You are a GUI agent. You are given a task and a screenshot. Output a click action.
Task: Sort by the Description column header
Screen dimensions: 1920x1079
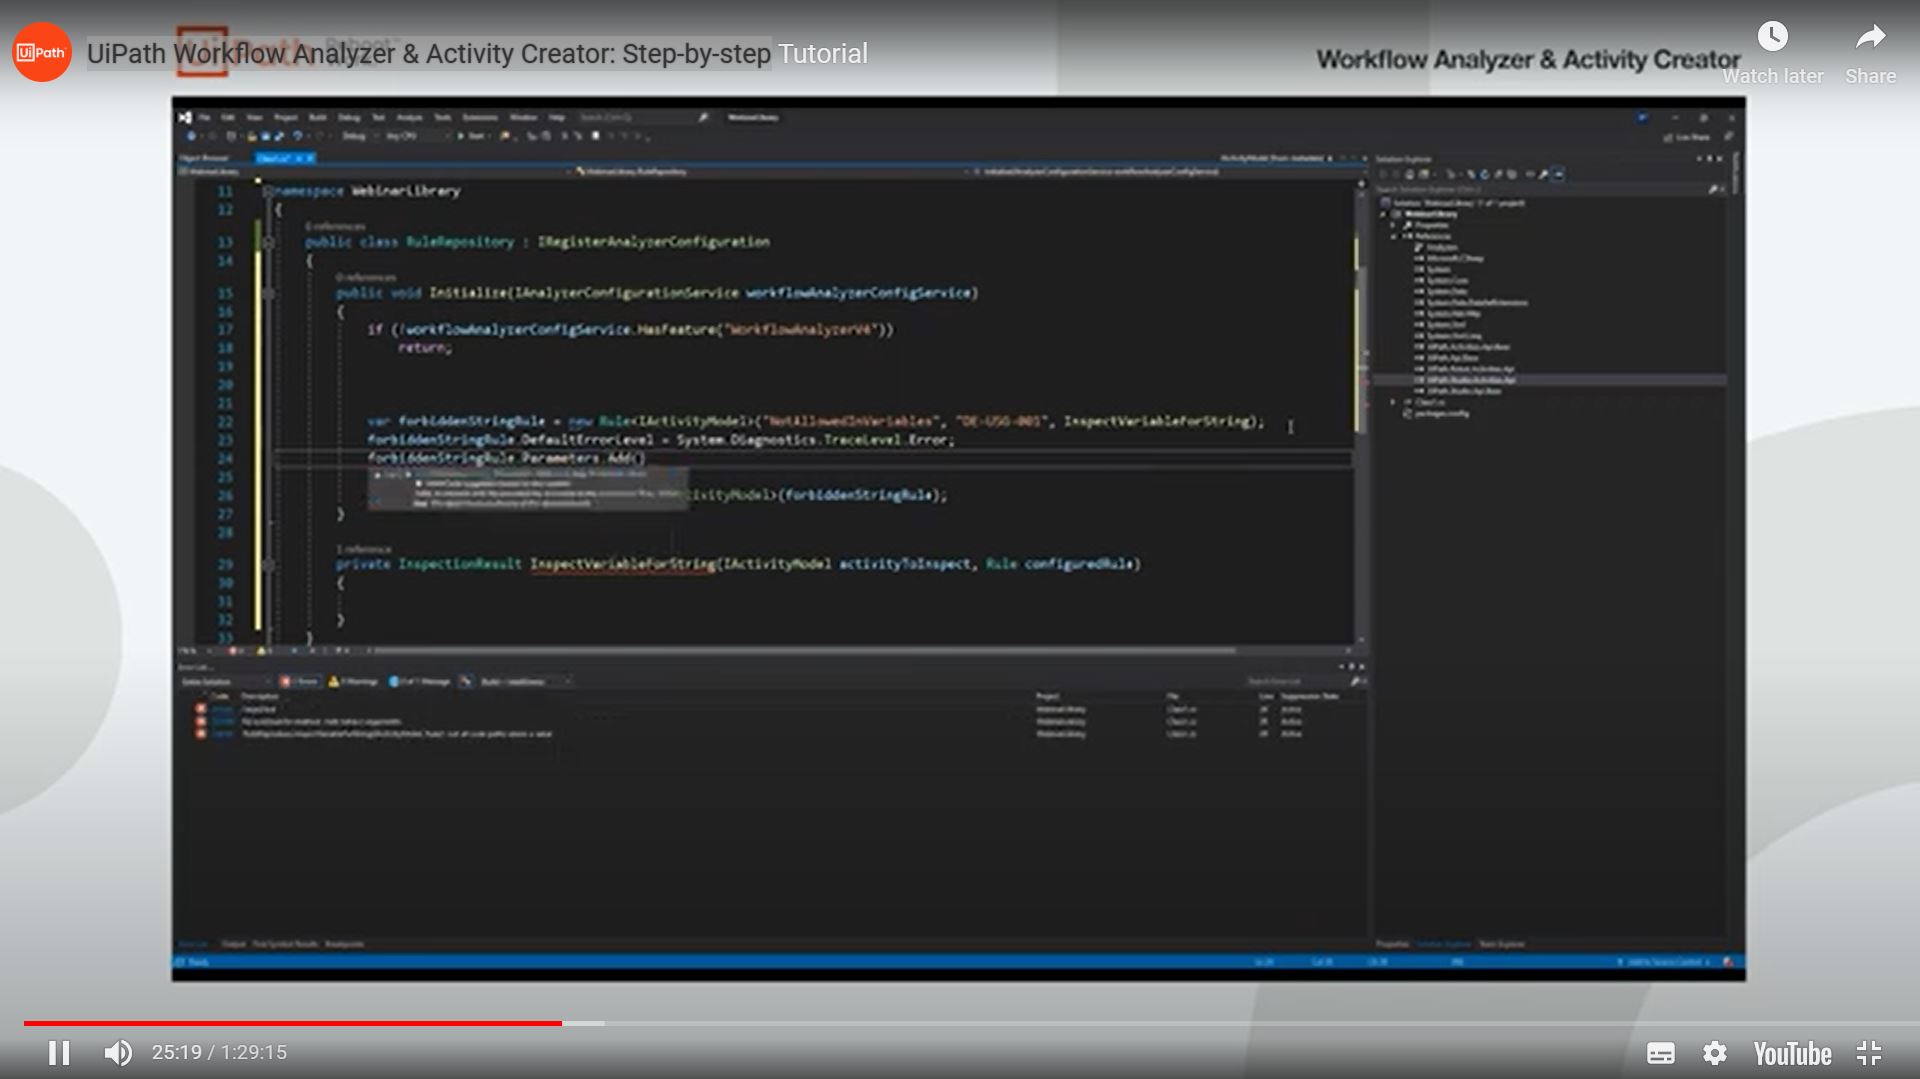[260, 696]
